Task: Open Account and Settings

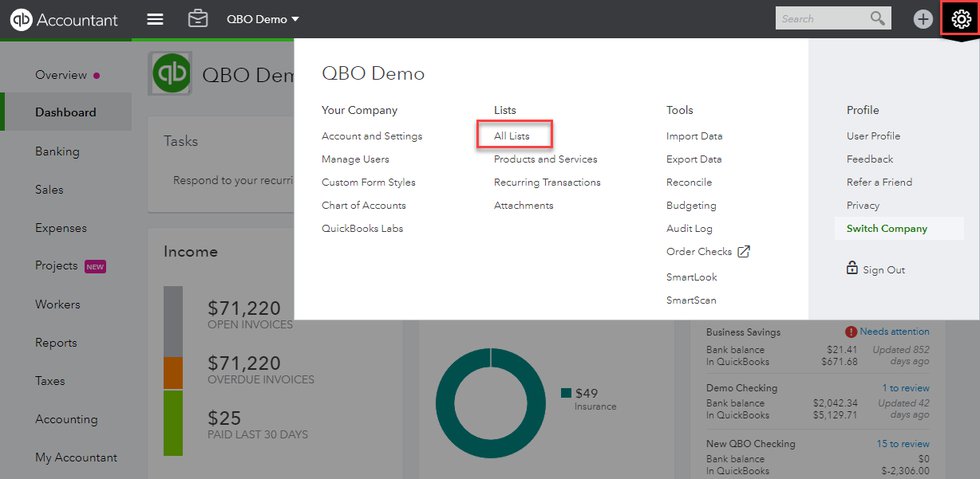Action: tap(371, 136)
